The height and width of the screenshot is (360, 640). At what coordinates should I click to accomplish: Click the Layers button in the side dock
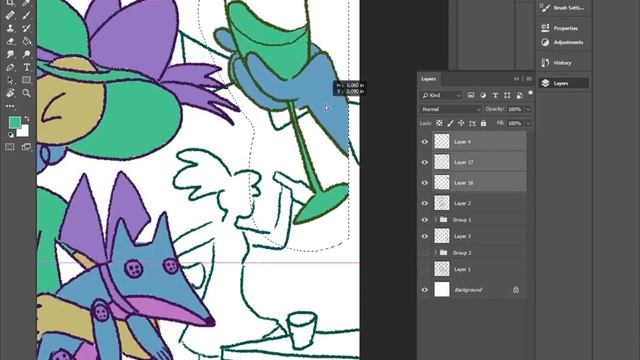563,83
